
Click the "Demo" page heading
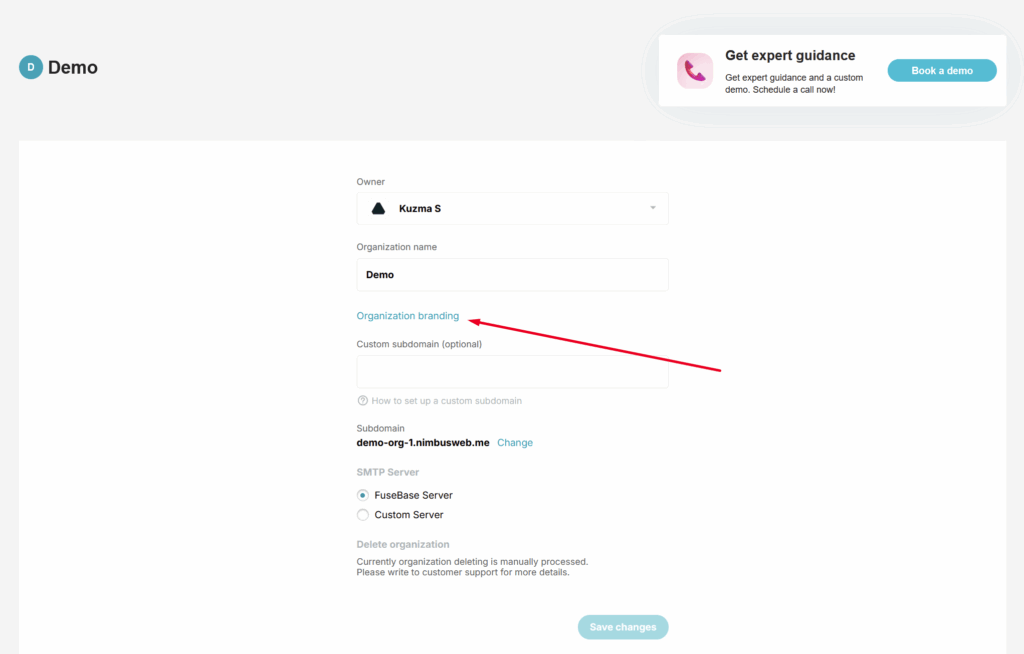[73, 68]
